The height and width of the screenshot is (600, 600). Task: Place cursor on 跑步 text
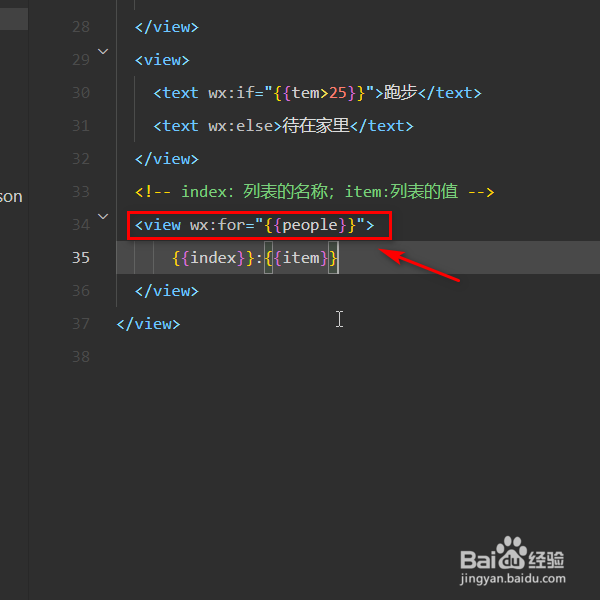[400, 93]
